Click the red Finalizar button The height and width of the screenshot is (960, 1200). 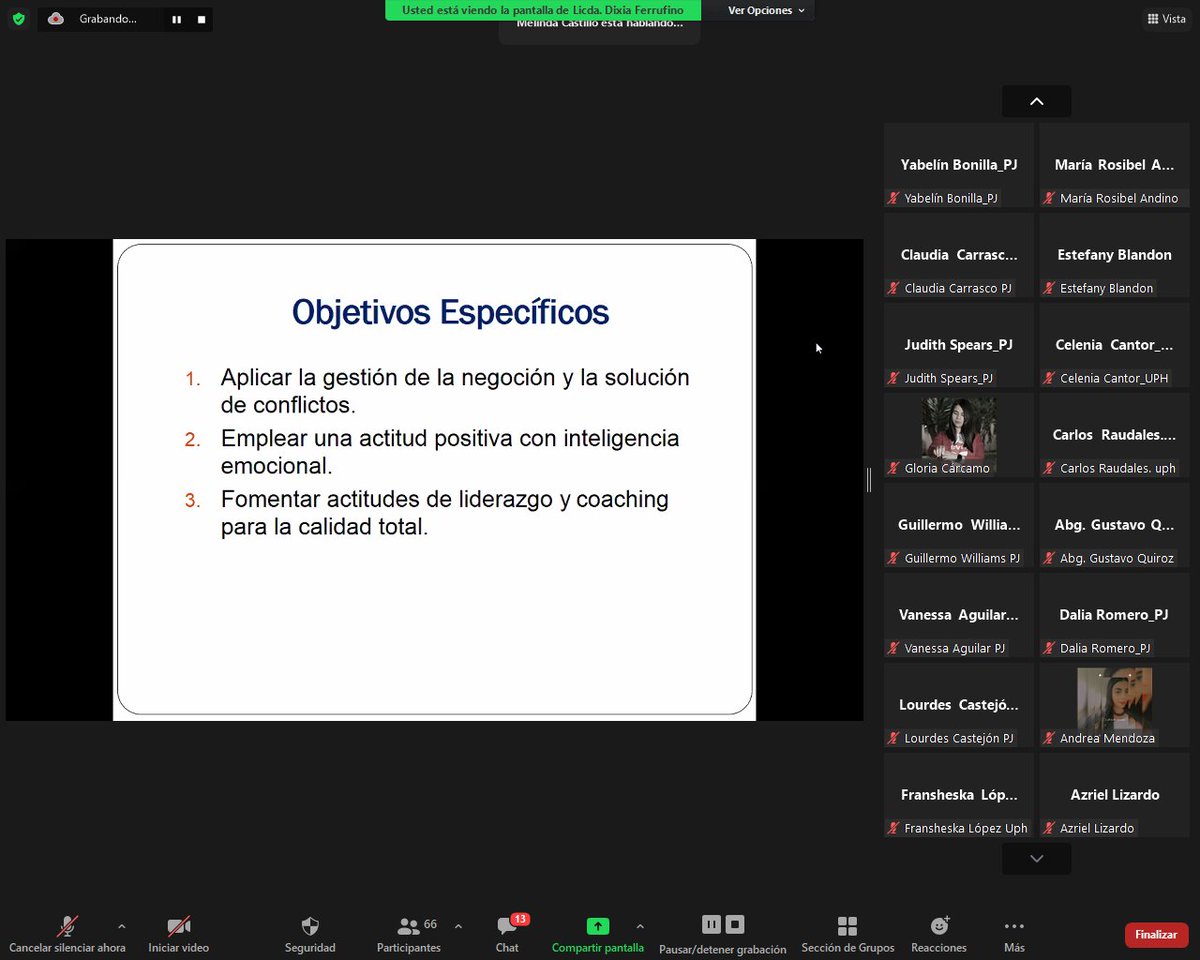[x=1156, y=934]
